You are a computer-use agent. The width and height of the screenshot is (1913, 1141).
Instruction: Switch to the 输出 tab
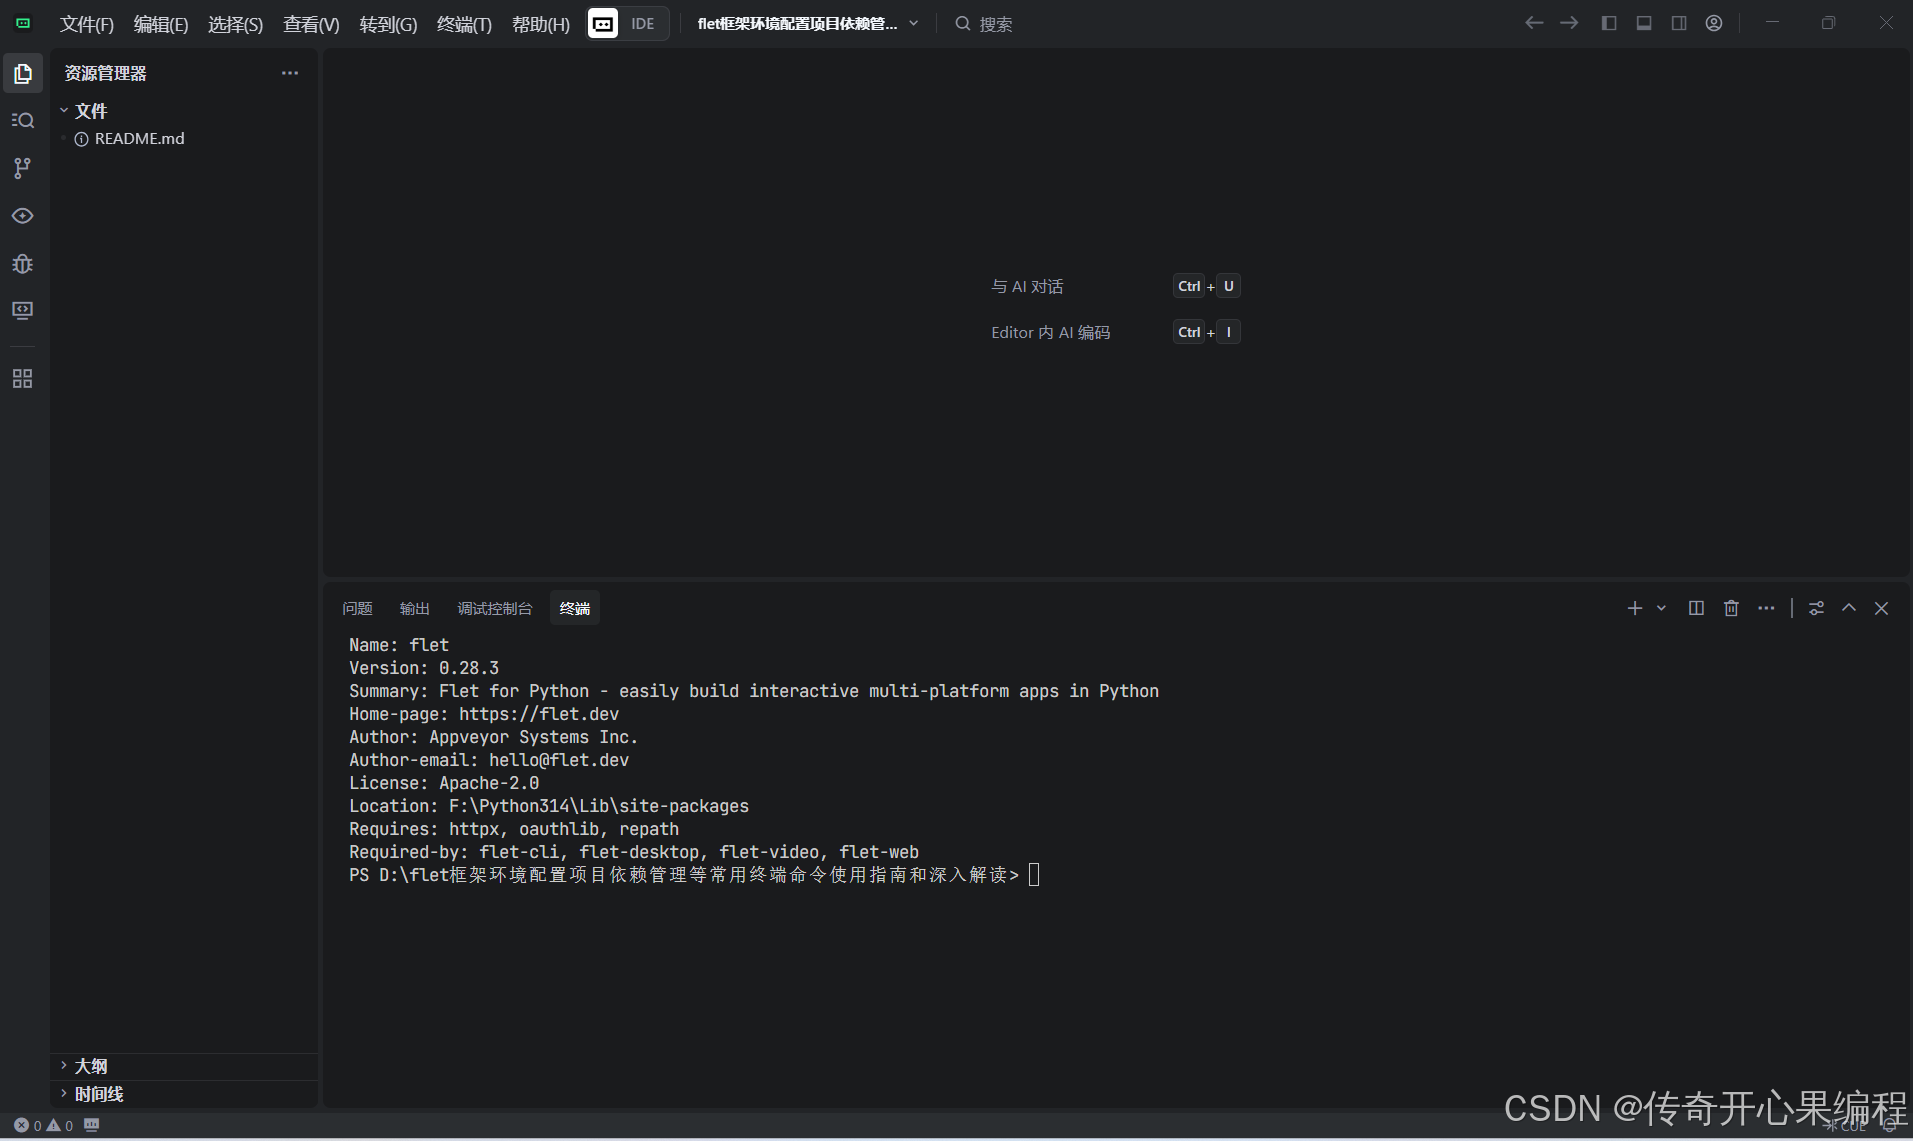414,608
